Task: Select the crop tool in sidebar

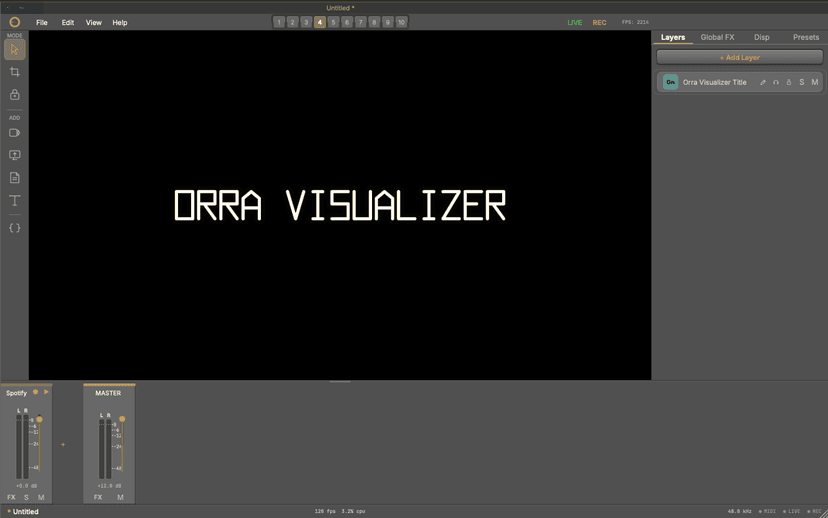Action: [14, 72]
